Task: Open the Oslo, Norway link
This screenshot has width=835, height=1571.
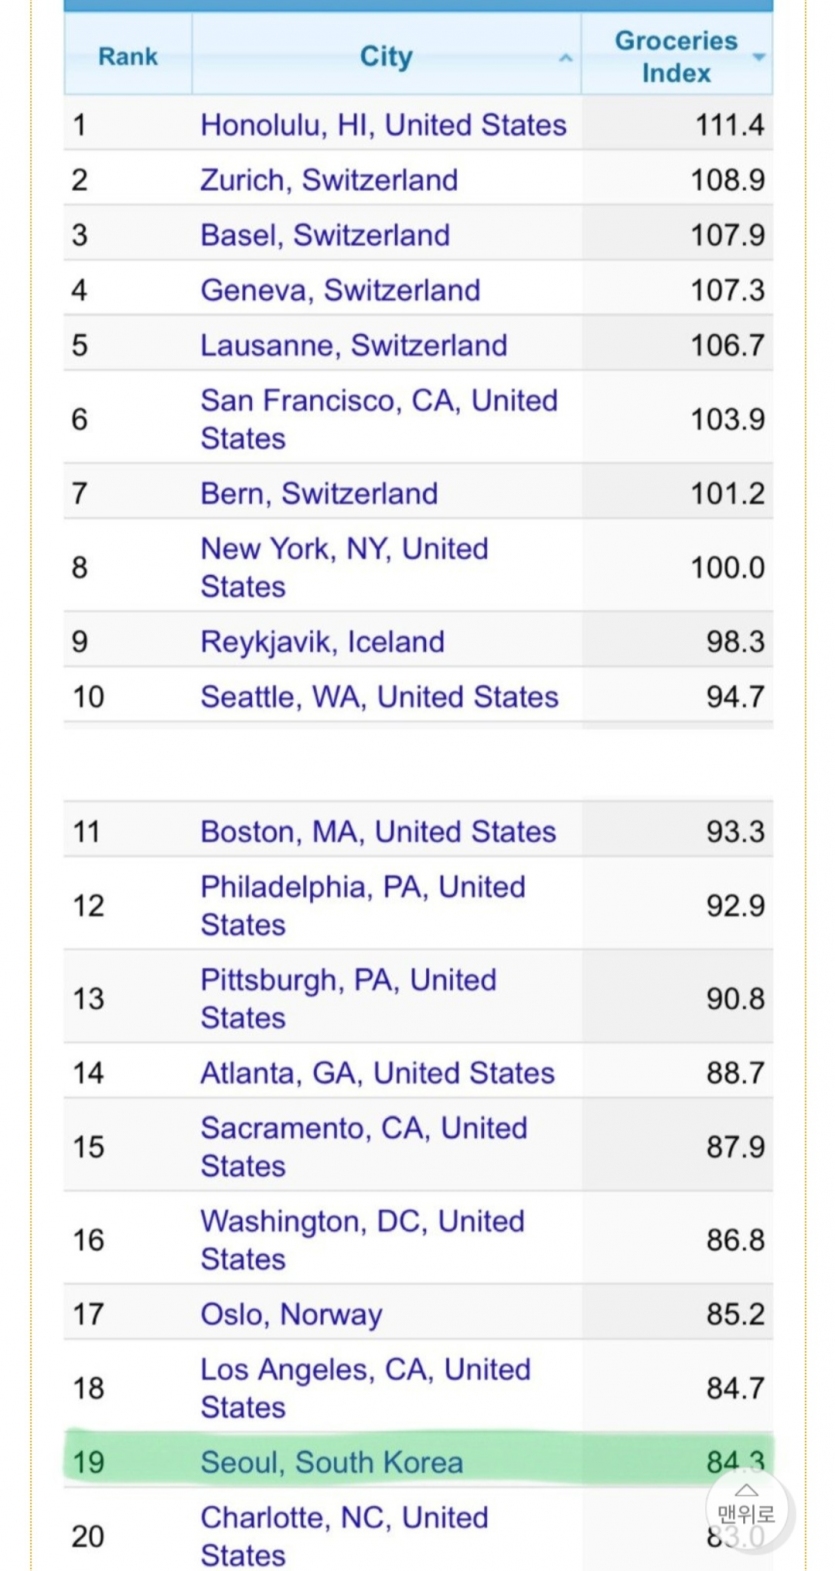Action: (x=291, y=1314)
